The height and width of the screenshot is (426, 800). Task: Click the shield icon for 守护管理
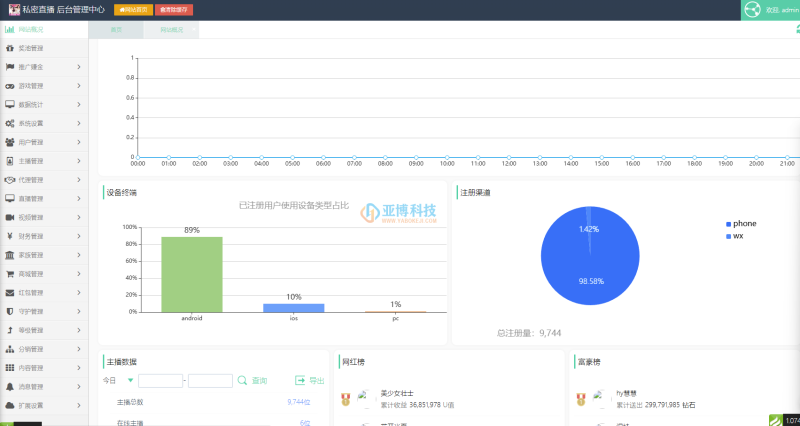[9, 311]
